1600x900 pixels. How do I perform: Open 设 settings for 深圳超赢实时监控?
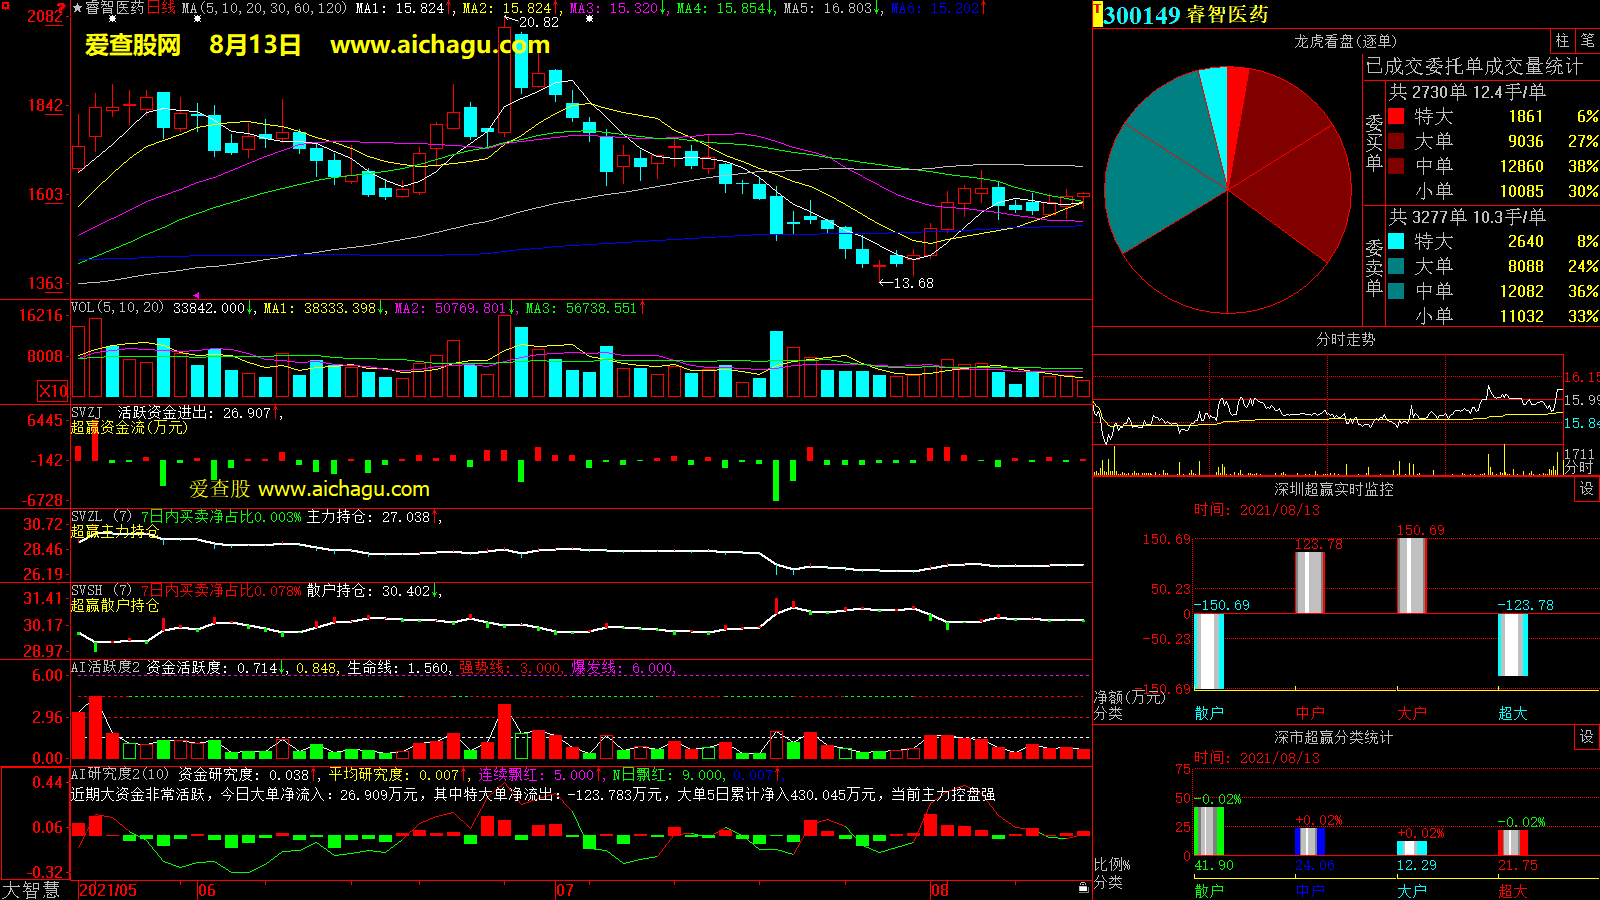tap(1587, 488)
